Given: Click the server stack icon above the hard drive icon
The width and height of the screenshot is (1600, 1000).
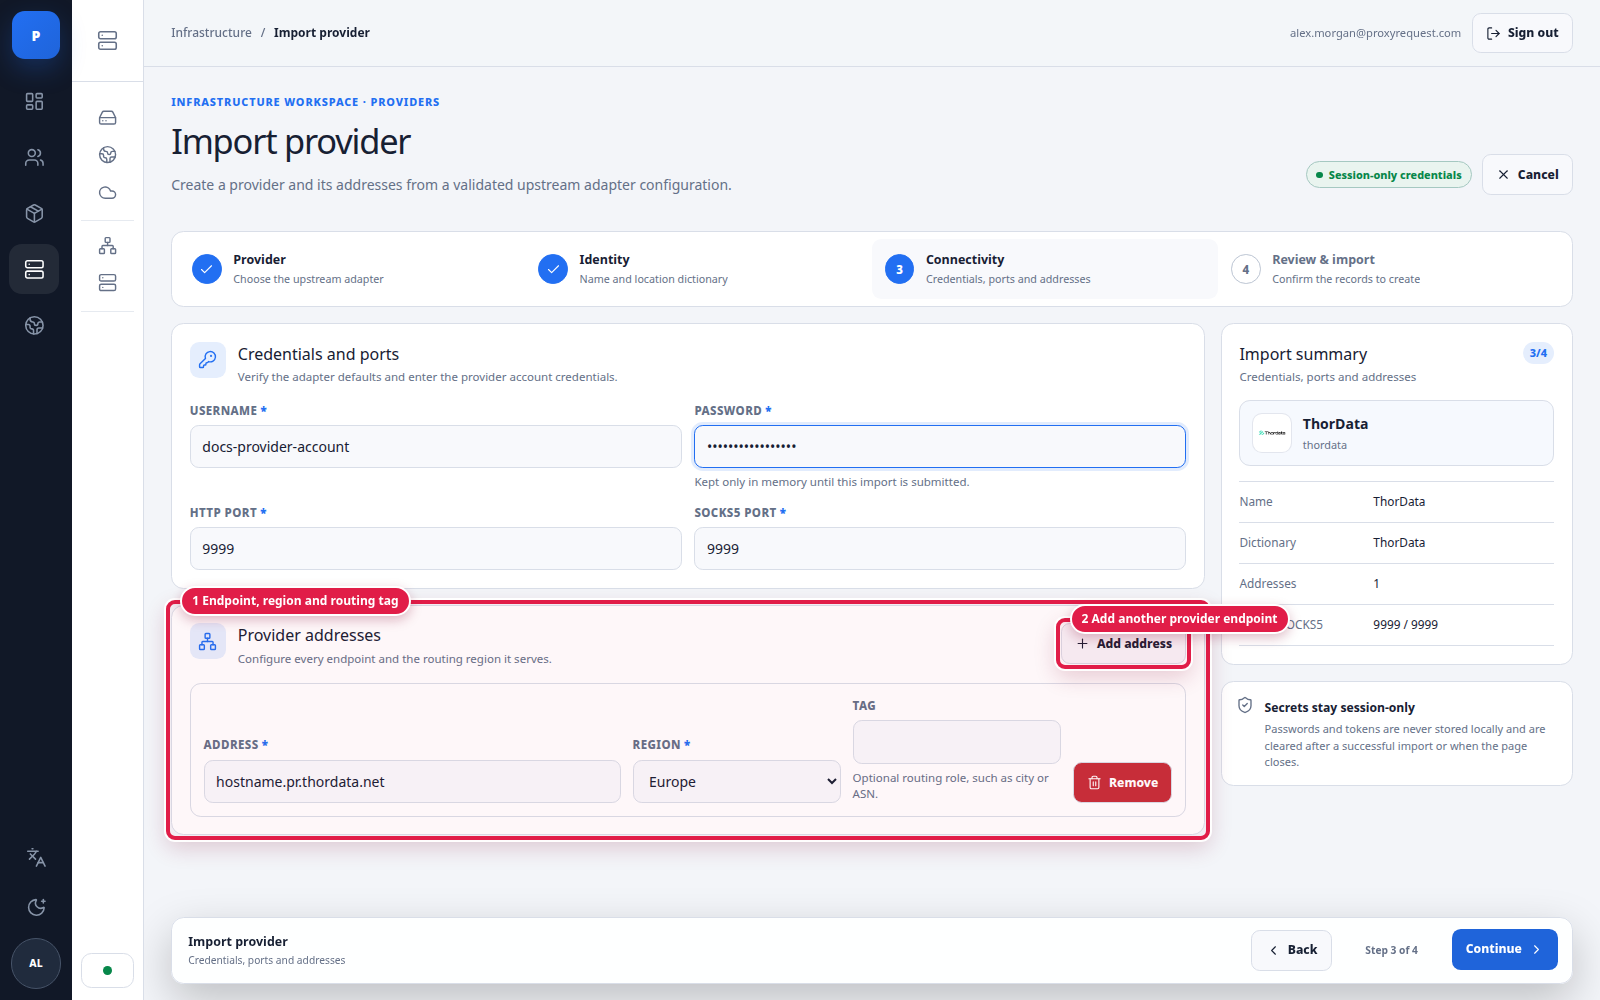Looking at the screenshot, I should tap(108, 41).
